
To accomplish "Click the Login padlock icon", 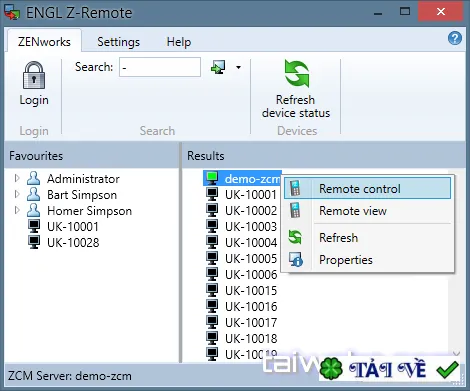I will click(34, 75).
